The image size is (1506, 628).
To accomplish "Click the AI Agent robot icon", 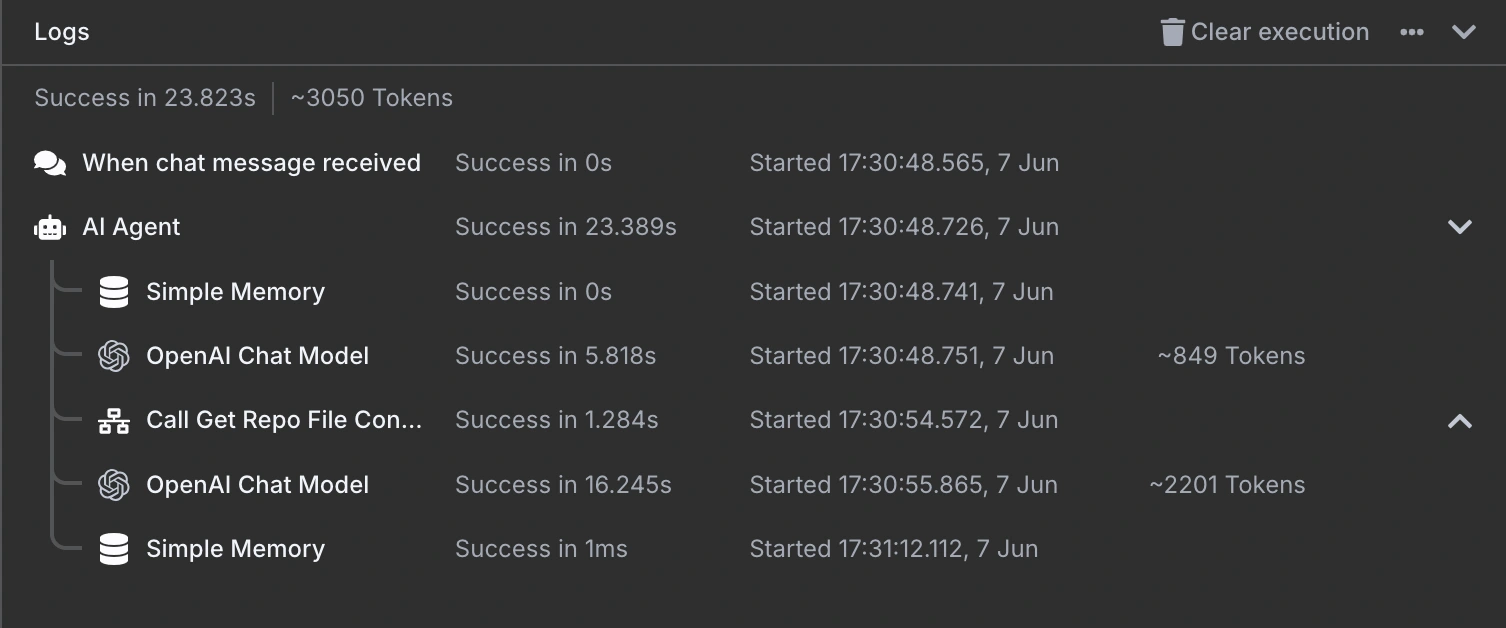I will coord(50,227).
